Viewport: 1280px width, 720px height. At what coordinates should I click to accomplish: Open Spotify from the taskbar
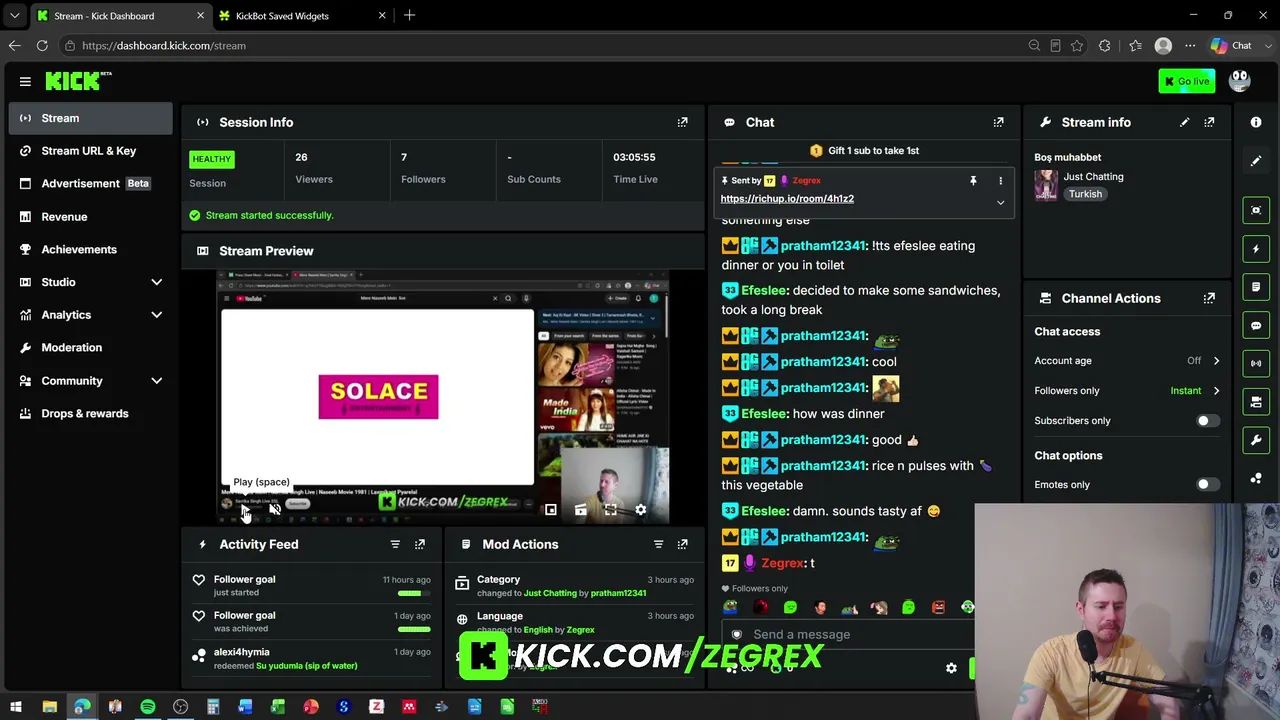click(x=147, y=708)
